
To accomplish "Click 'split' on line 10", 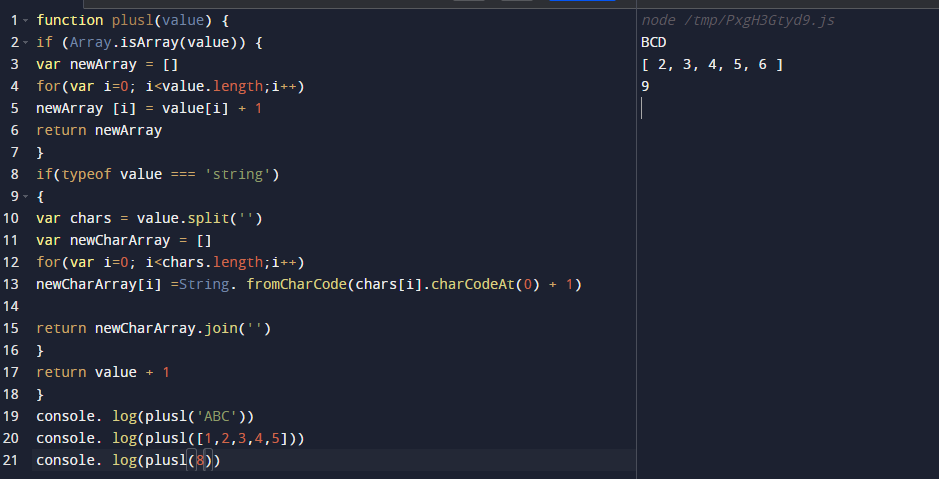I will [x=208, y=219].
